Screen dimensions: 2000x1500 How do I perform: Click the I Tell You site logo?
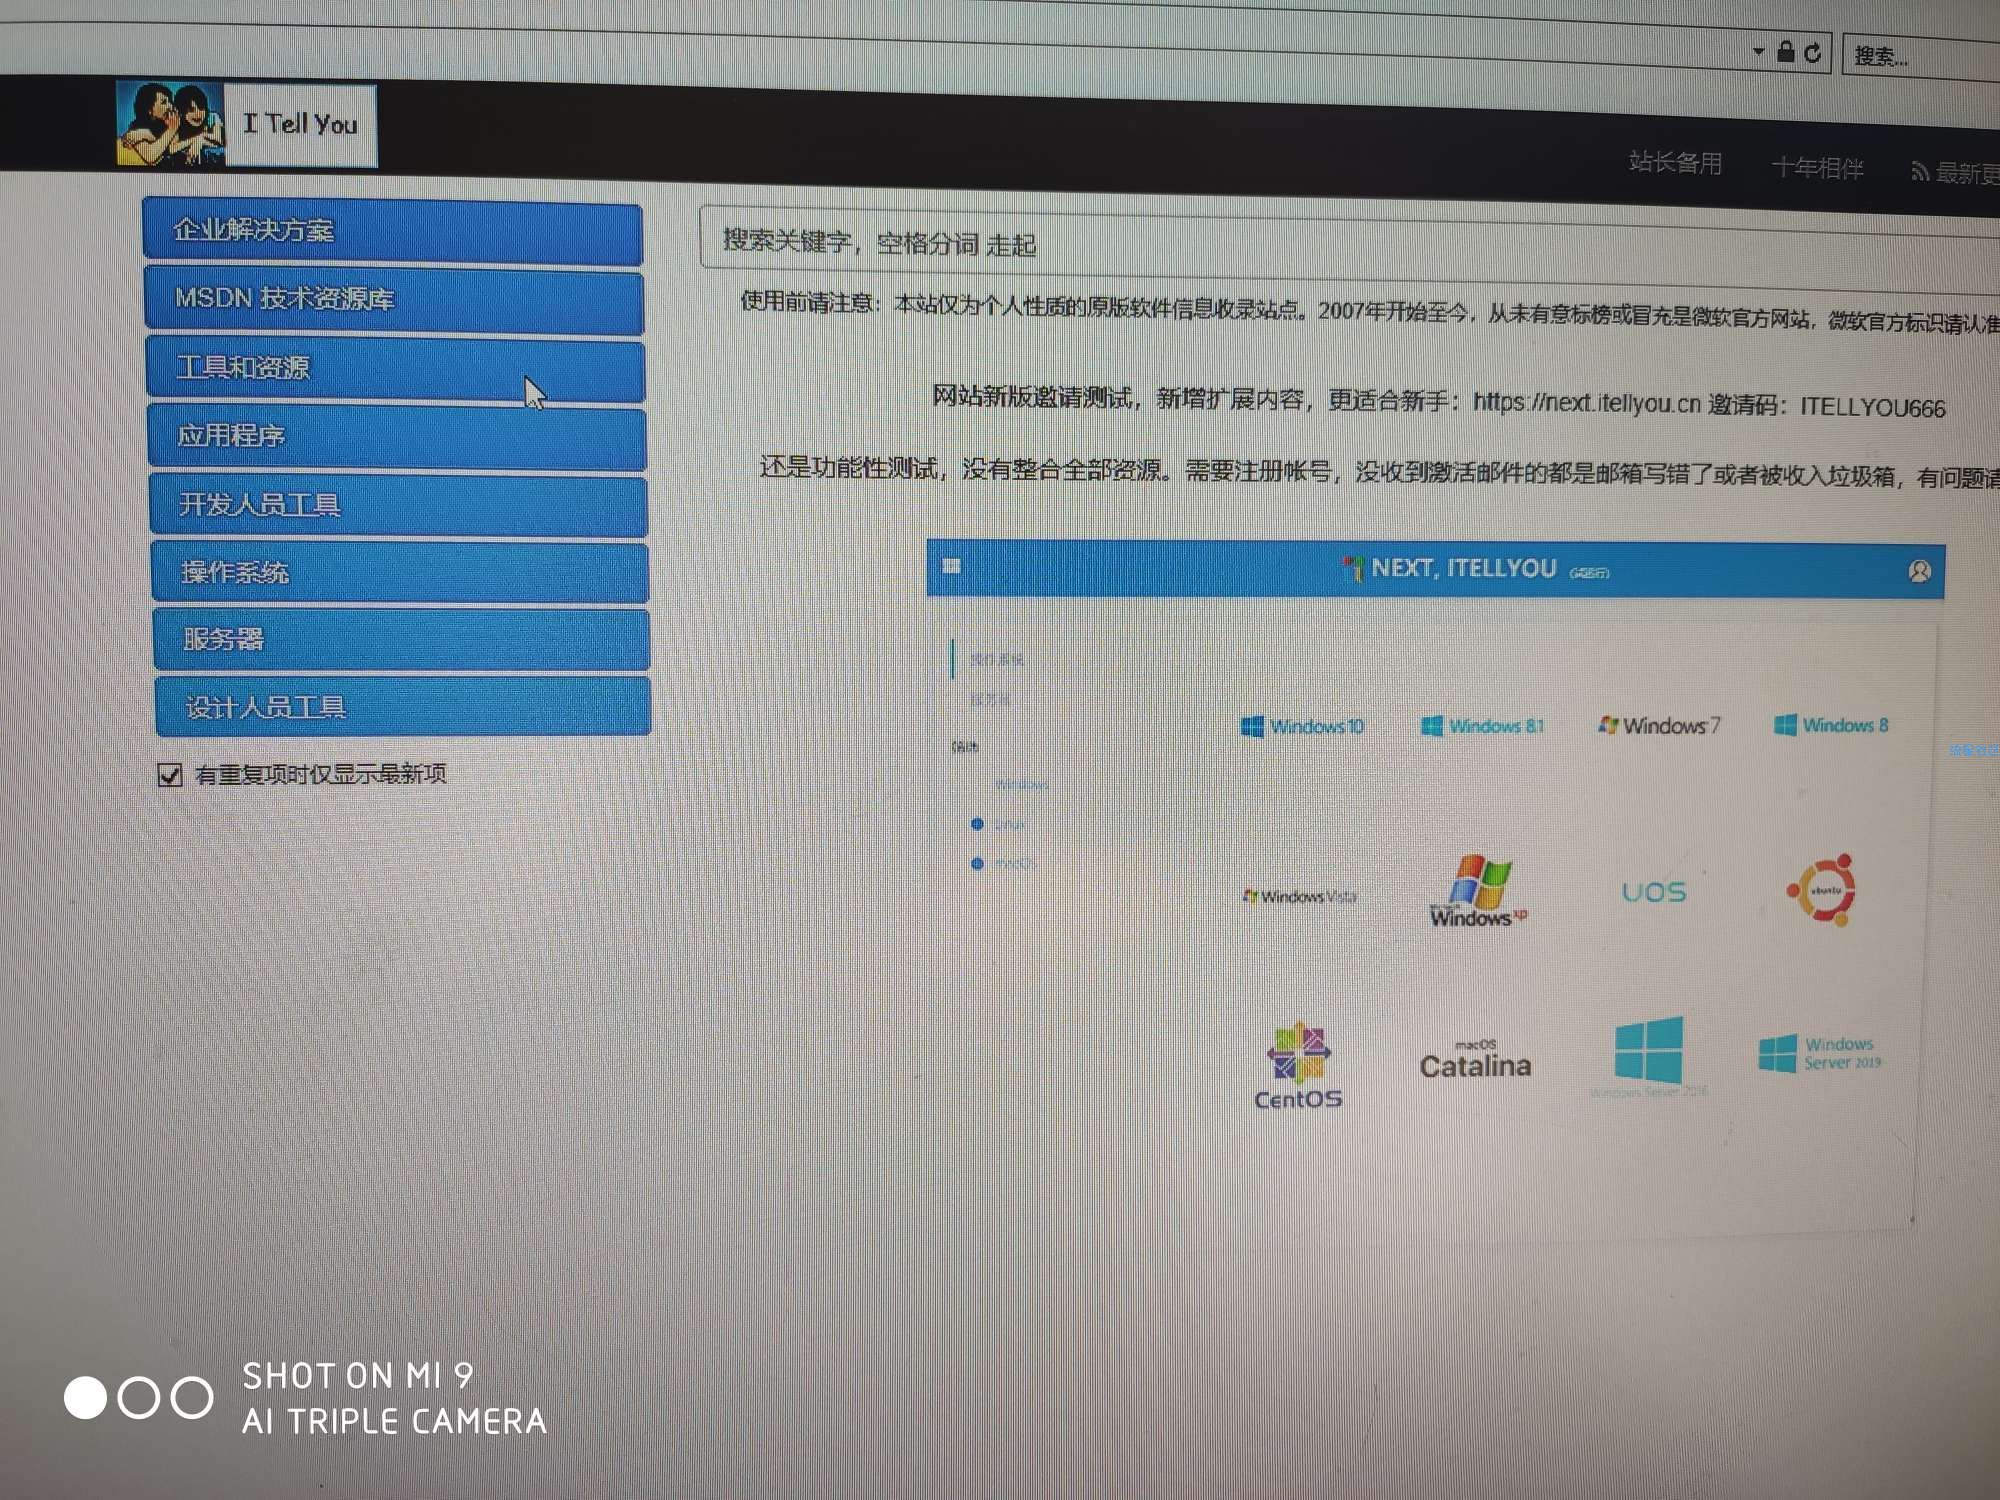tap(246, 124)
